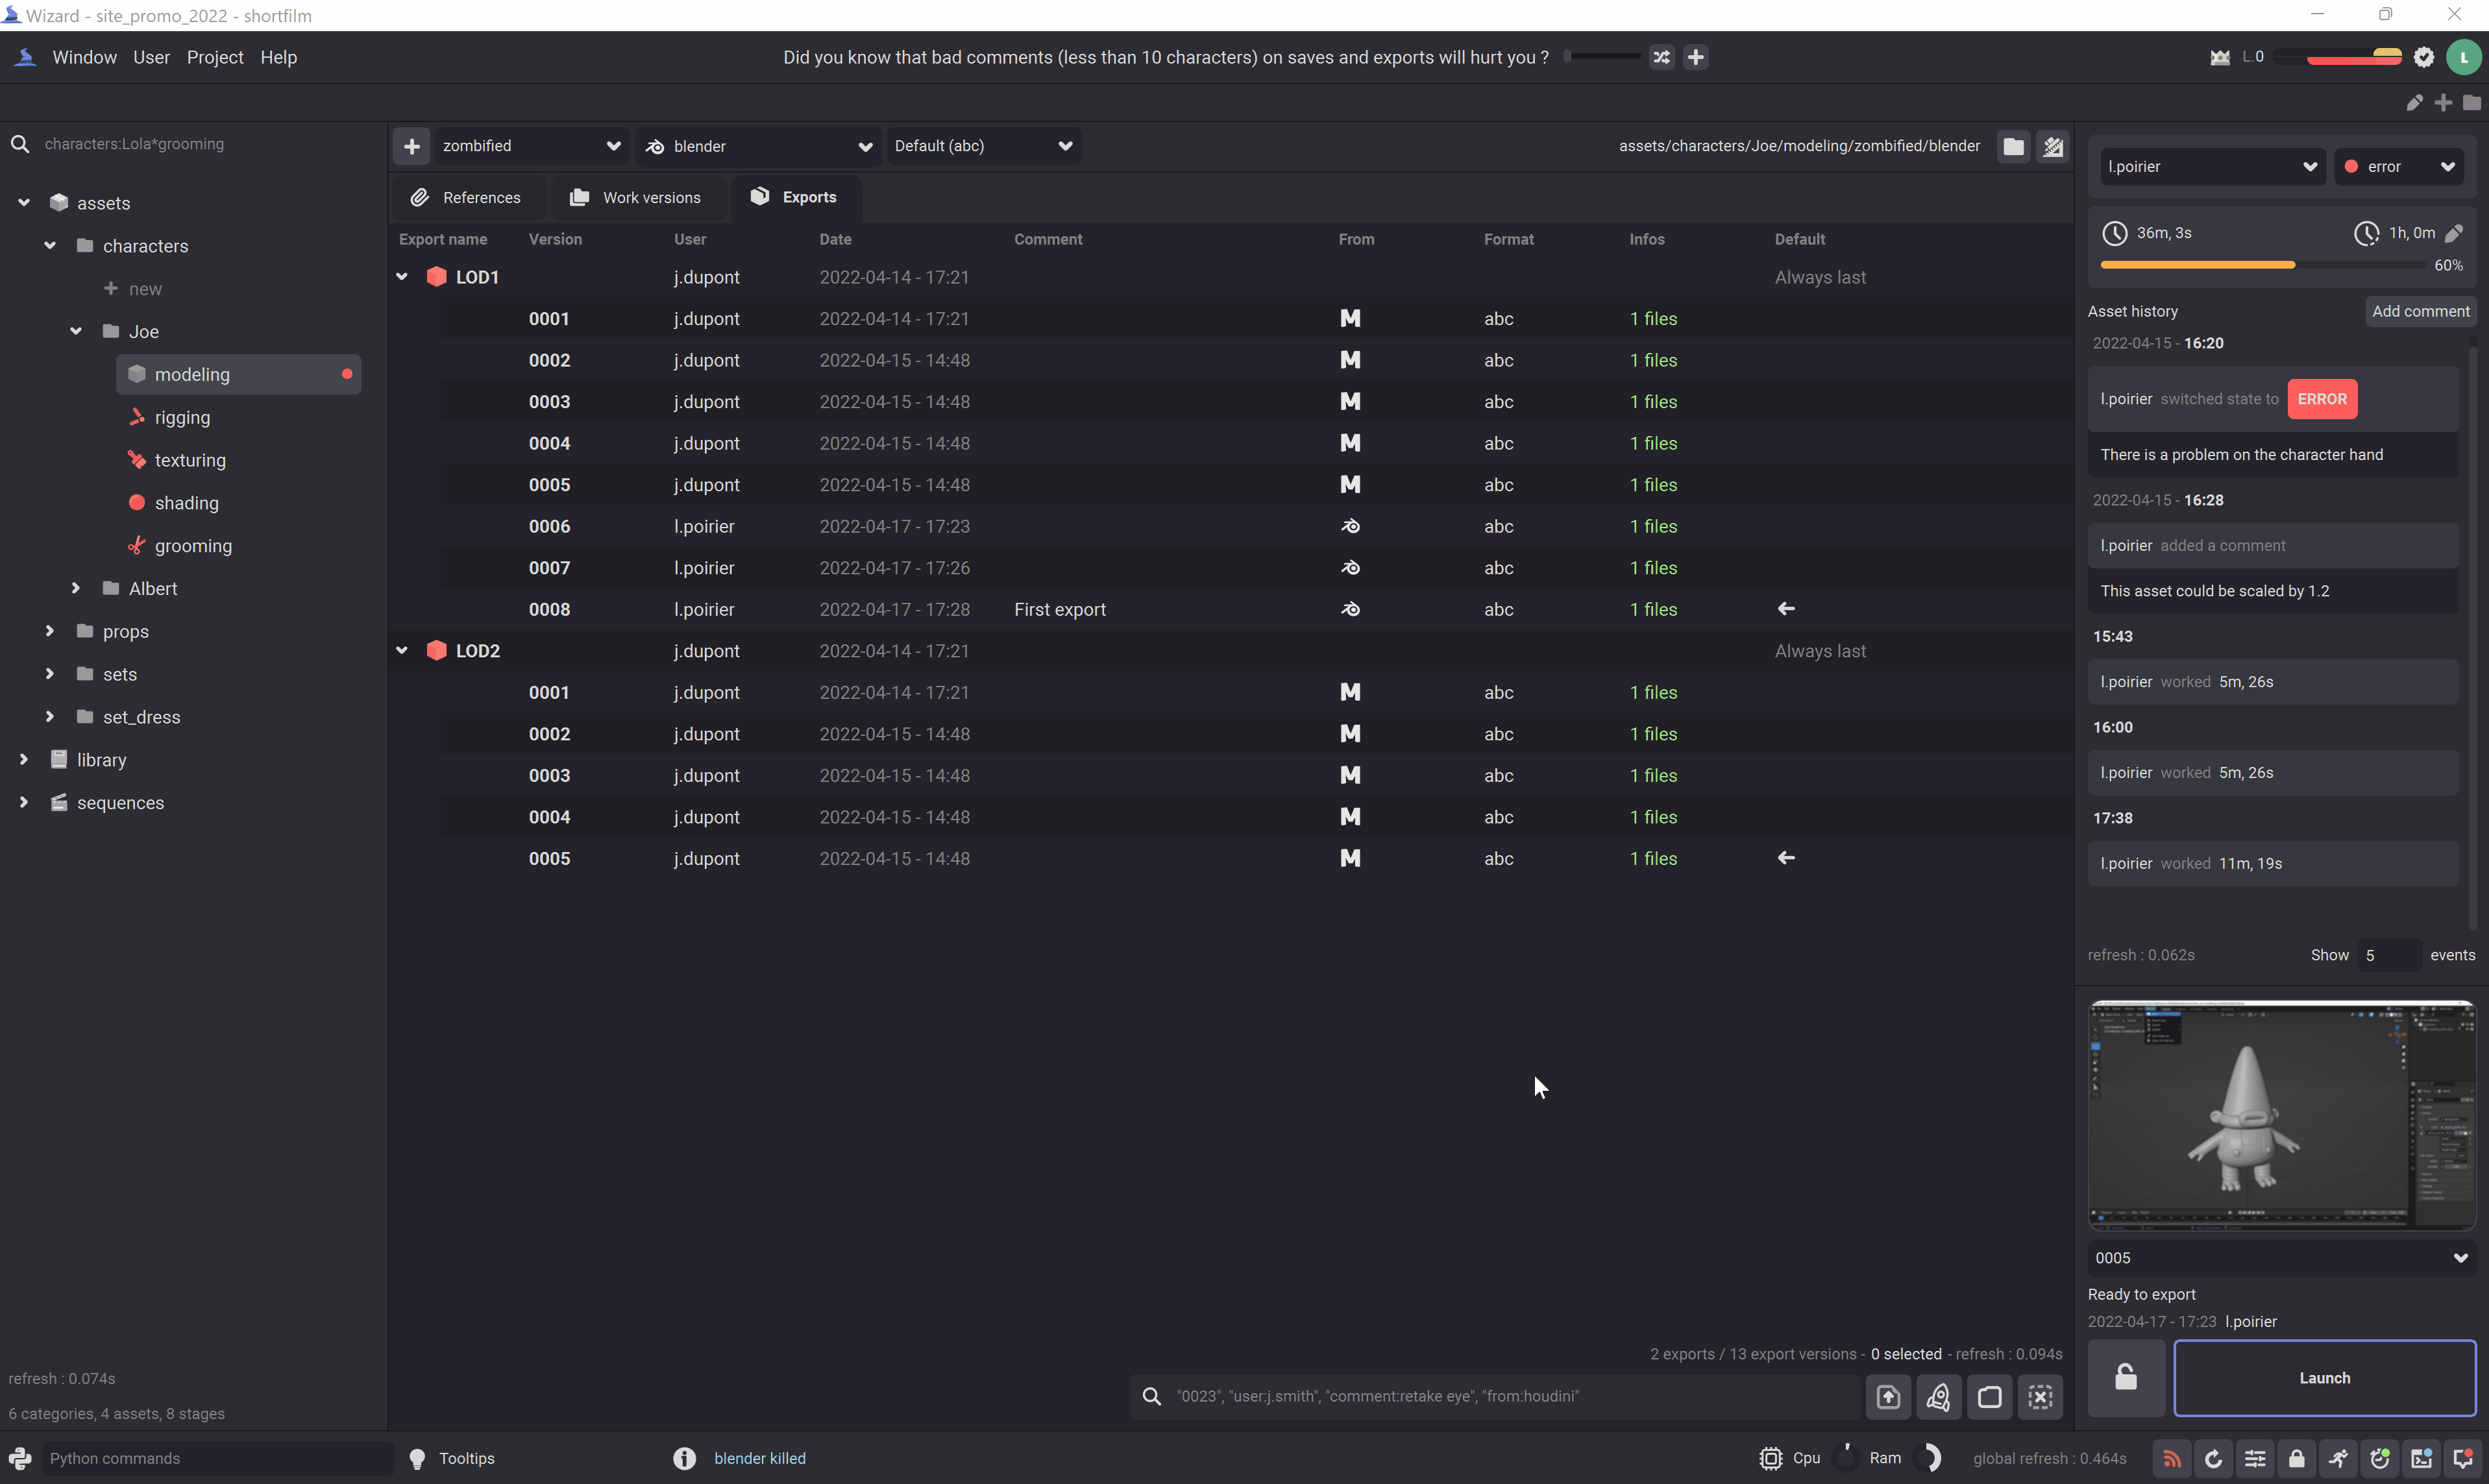Viewport: 2489px width, 1484px height.
Task: Open the l.poirier assignment dropdown
Action: 2212,167
